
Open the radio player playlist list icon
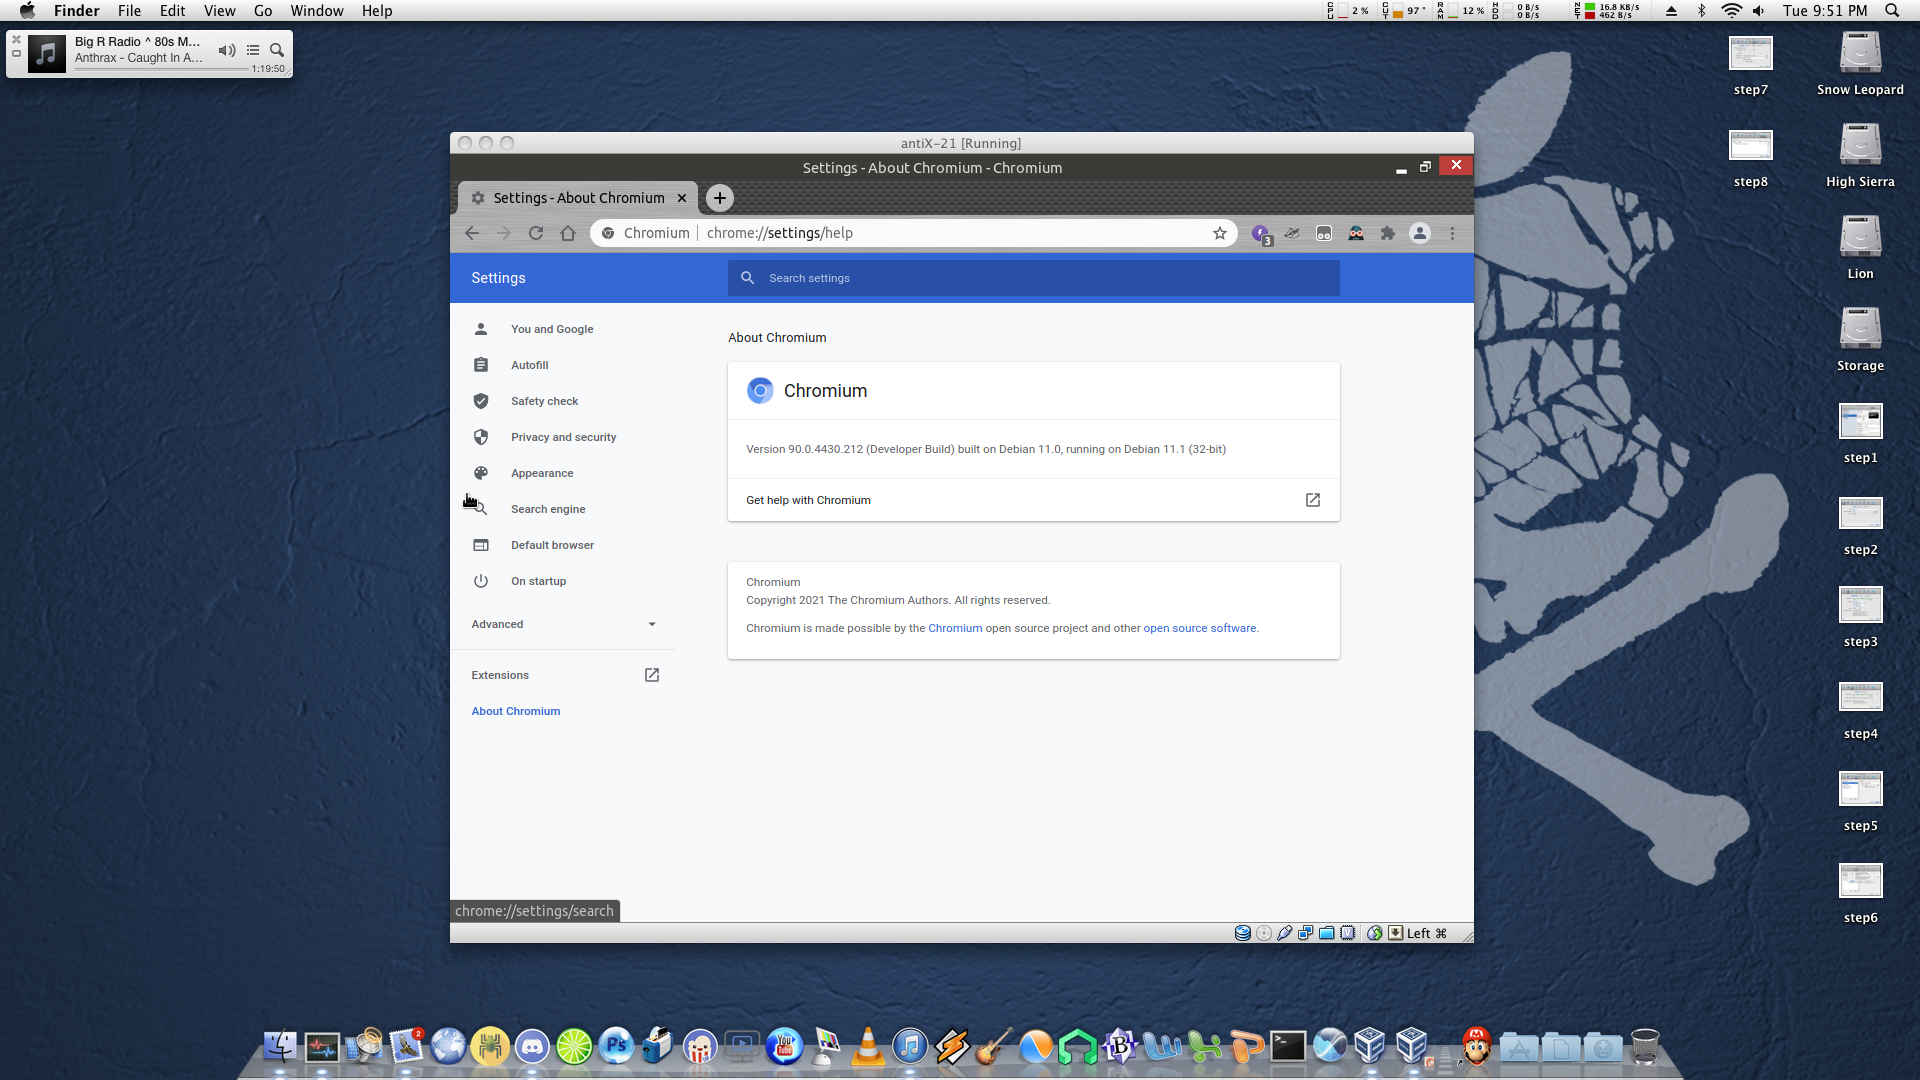pos(253,50)
